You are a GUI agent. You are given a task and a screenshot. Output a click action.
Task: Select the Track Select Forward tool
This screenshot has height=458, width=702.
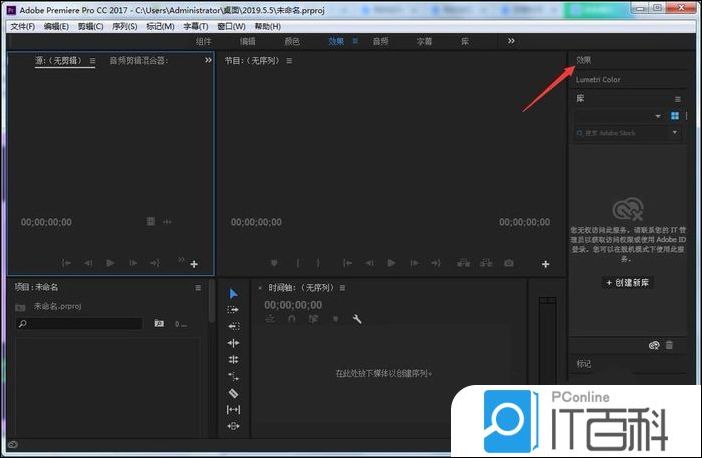(x=233, y=310)
